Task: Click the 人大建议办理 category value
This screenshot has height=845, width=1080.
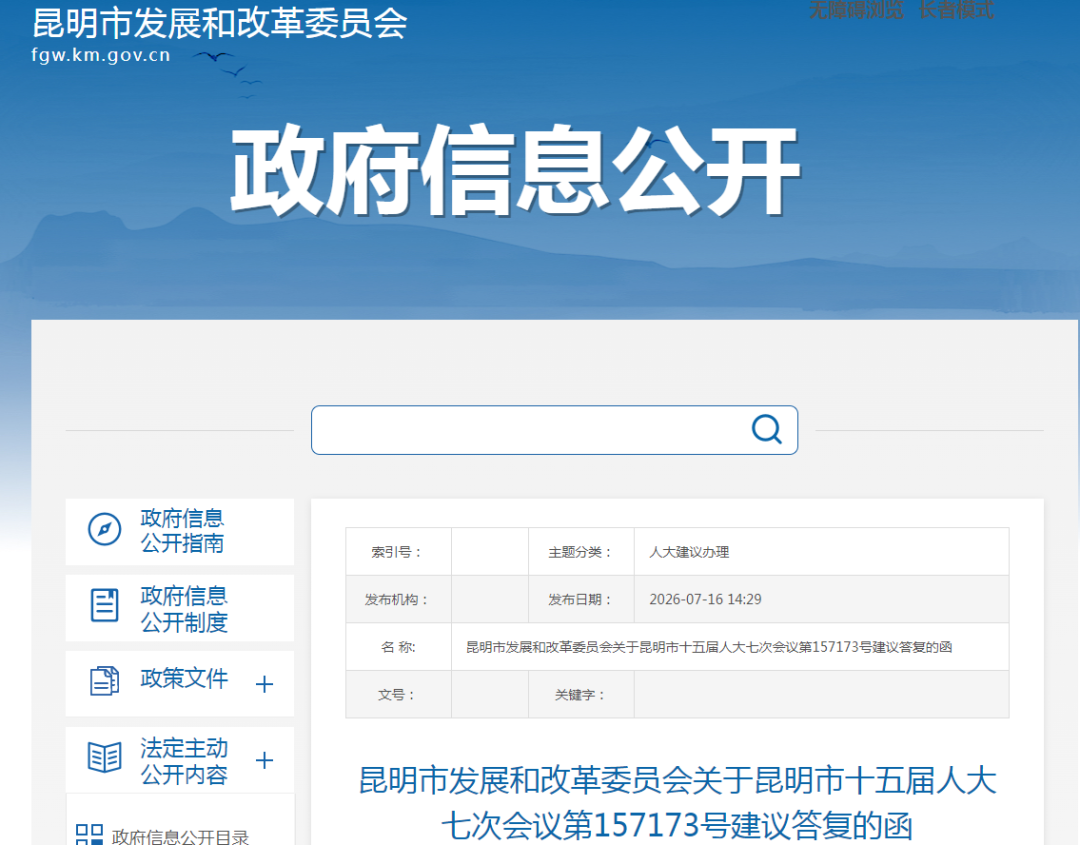Action: (689, 552)
